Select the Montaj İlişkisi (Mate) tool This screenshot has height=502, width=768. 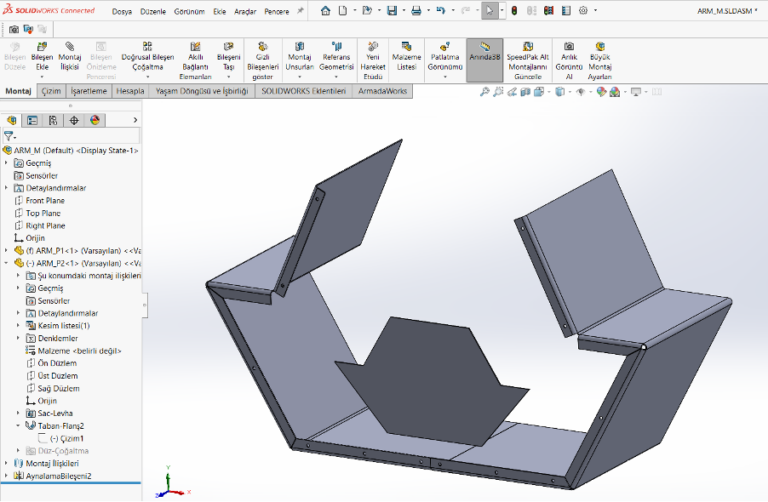point(70,47)
